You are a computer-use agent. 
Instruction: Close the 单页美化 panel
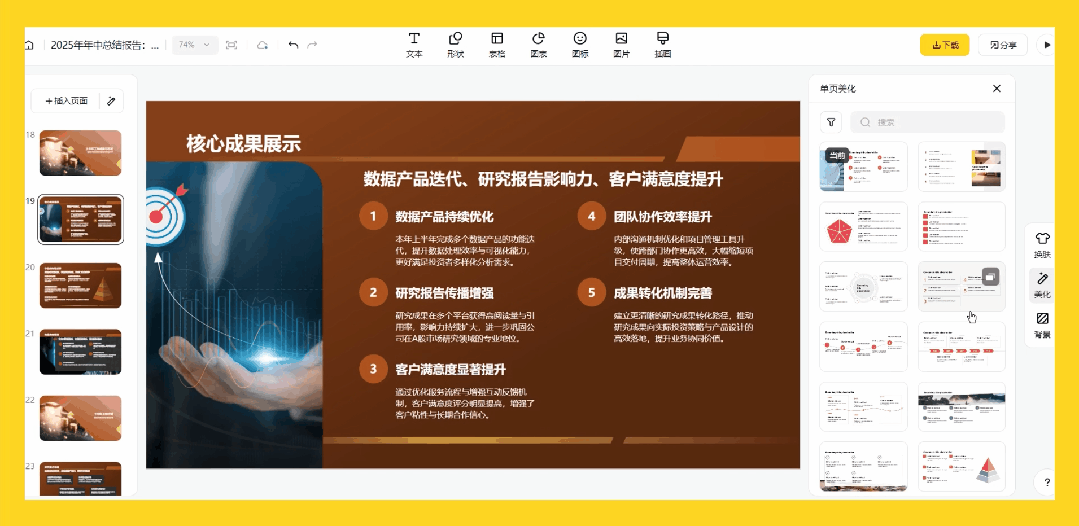point(996,89)
